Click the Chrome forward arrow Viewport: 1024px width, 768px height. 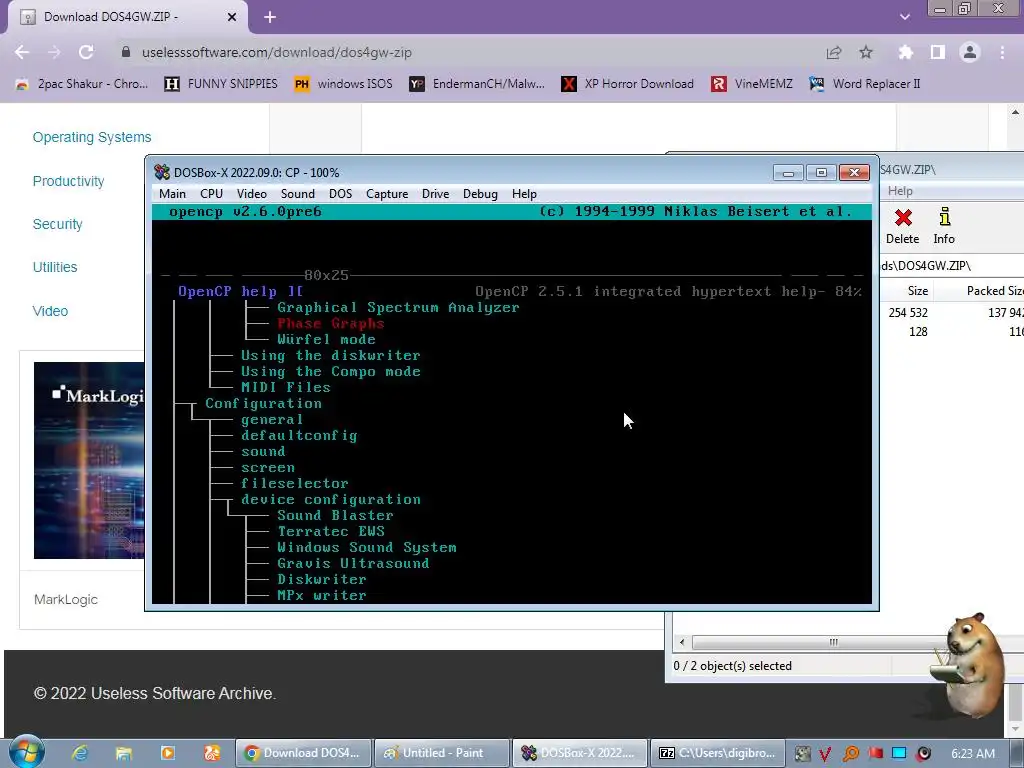(54, 52)
